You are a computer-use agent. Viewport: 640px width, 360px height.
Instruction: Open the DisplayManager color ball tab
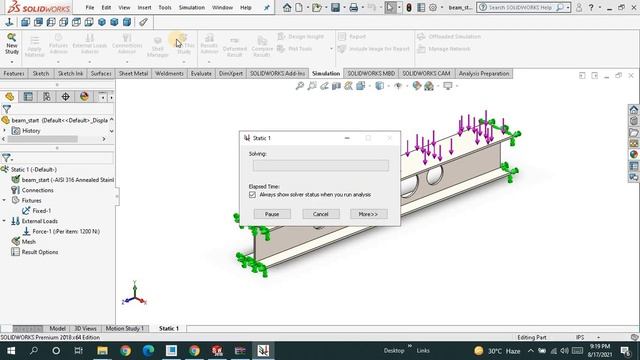[x=84, y=97]
